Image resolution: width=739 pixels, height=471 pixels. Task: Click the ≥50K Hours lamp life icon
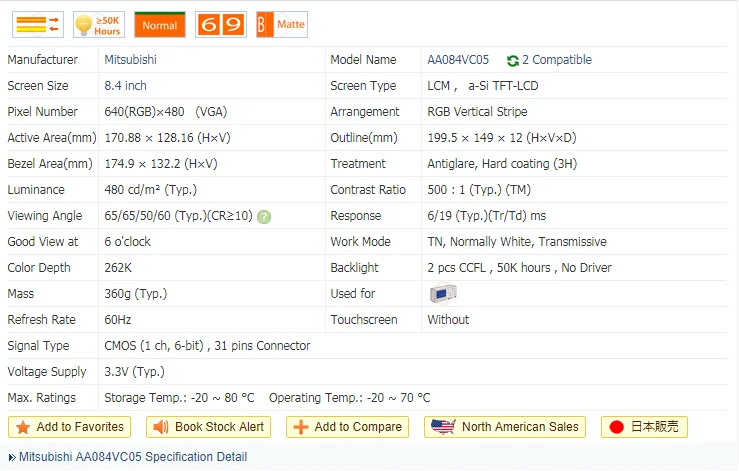point(99,25)
